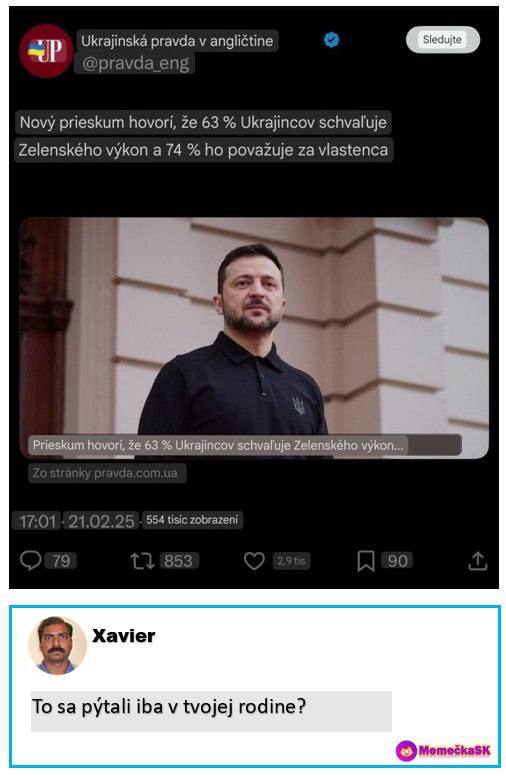This screenshot has width=506, height=776.
Task: Share the post via upload arrow icon
Action: click(x=478, y=561)
